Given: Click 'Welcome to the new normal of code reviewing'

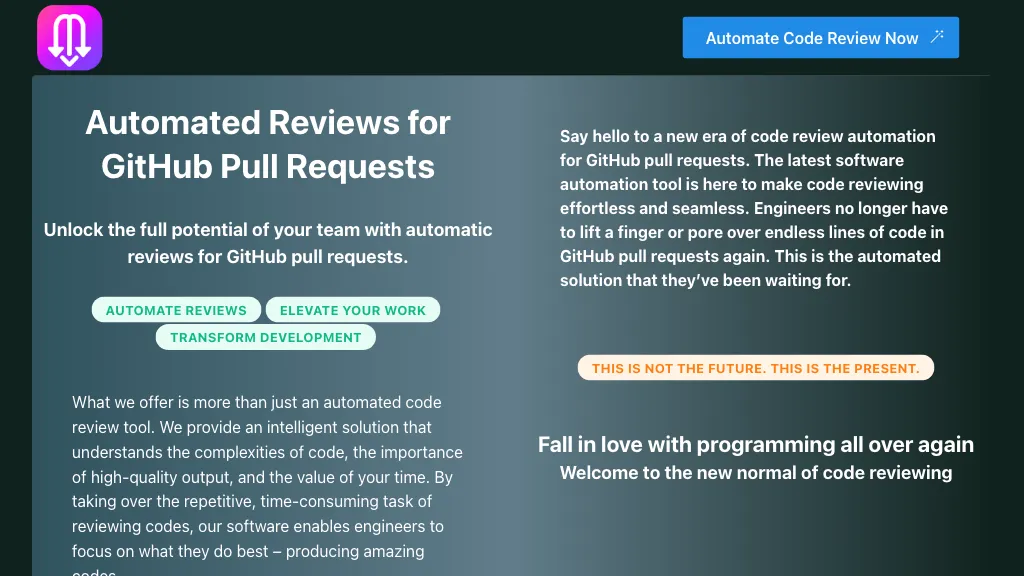Looking at the screenshot, I should tap(756, 473).
